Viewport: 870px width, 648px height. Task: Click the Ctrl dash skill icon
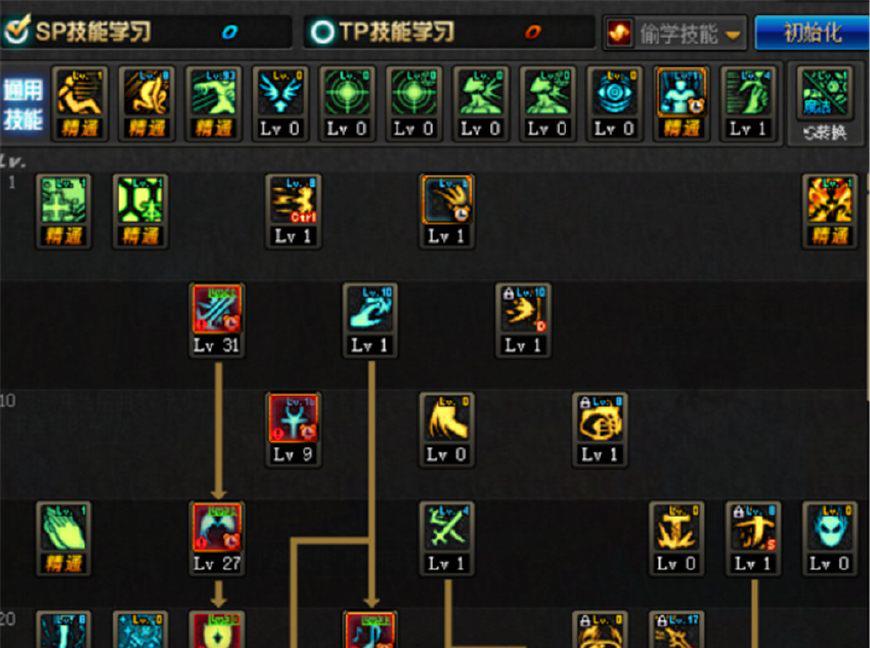point(294,210)
